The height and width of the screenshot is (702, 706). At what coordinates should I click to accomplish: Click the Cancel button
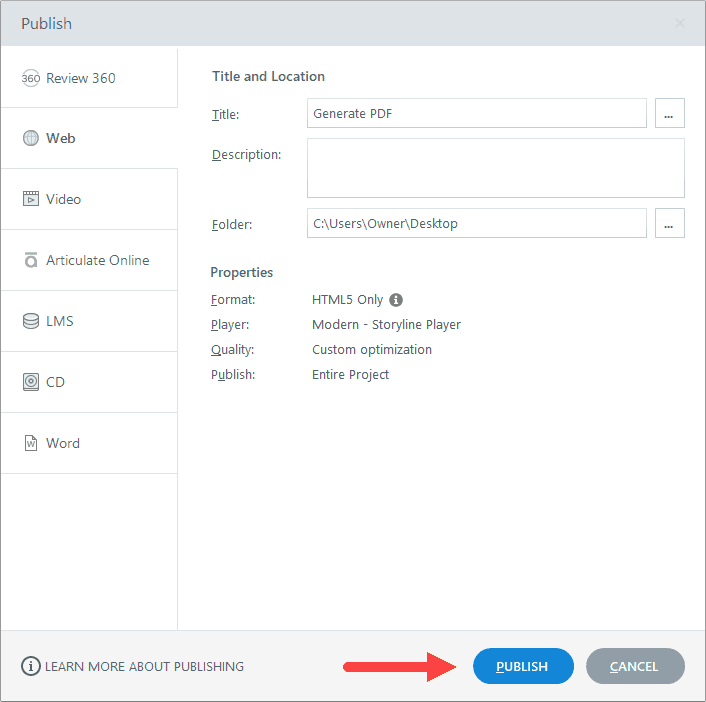[635, 666]
